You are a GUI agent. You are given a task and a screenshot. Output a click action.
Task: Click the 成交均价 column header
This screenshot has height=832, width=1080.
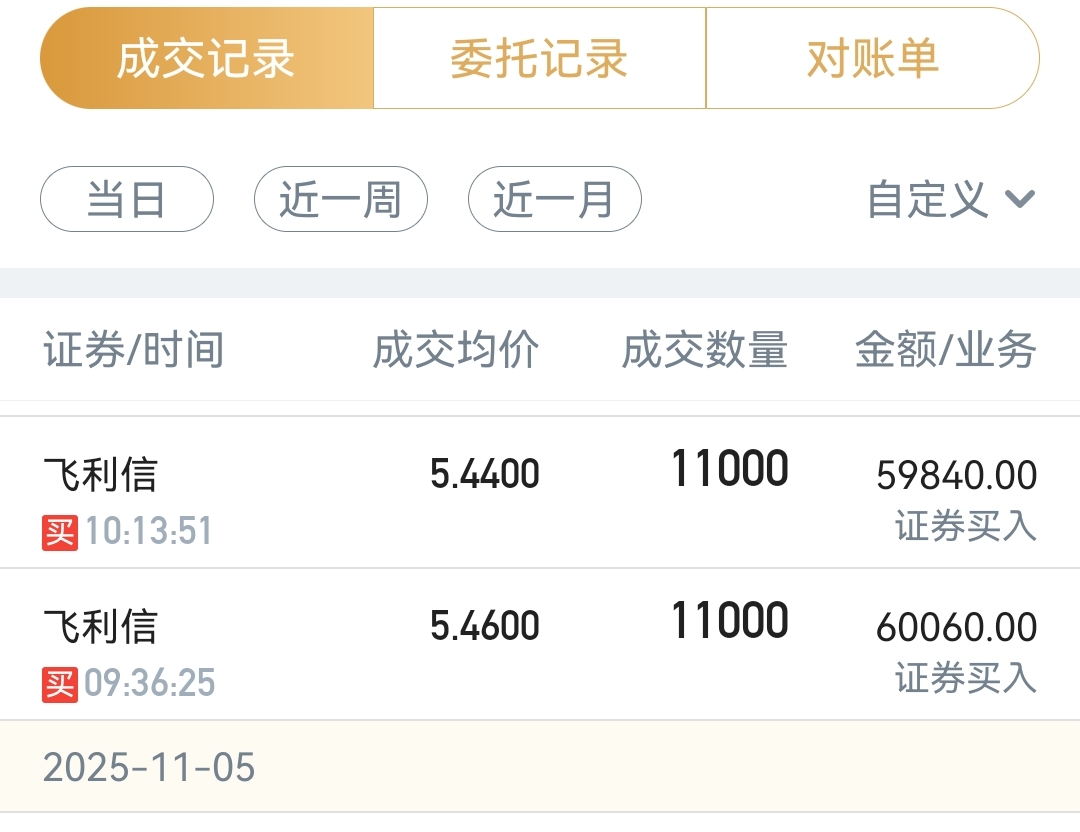click(x=456, y=351)
